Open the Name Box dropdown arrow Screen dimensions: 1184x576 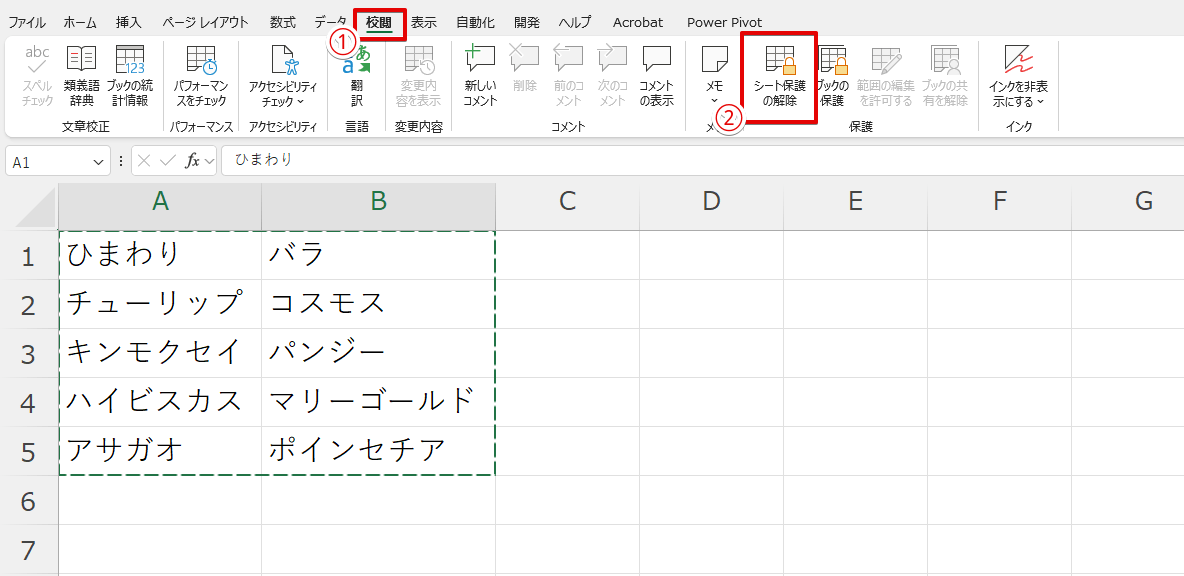click(99, 161)
